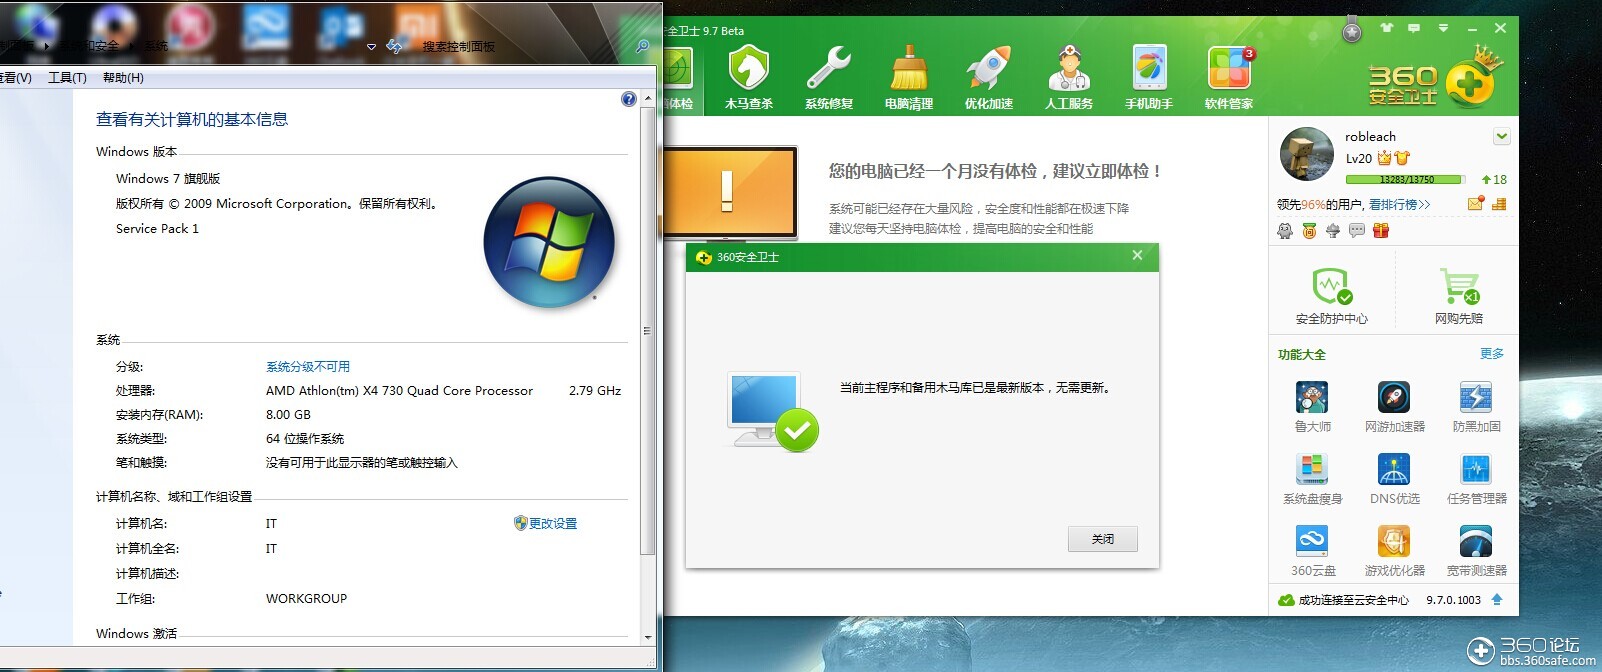Launch the 优化加速 rocket optimizer
This screenshot has width=1602, height=672.
[x=989, y=78]
